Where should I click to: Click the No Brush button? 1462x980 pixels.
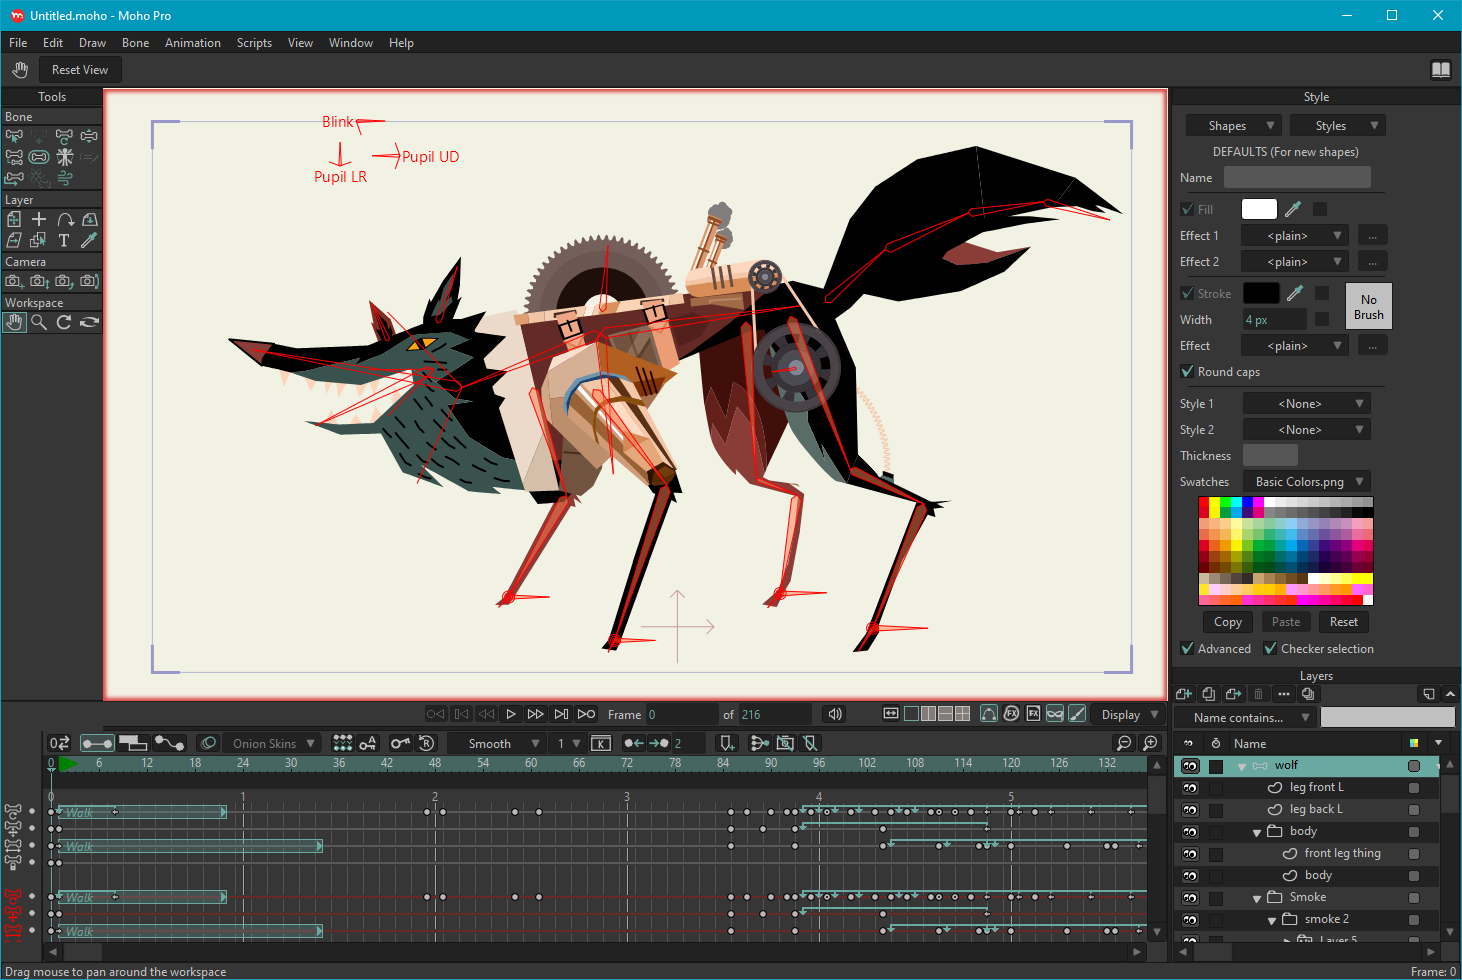click(1369, 306)
